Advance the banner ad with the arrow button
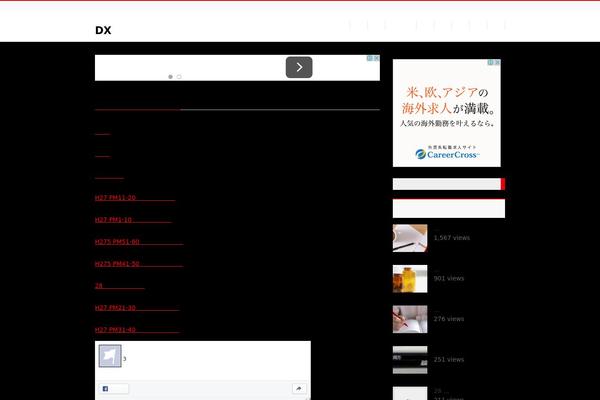This screenshot has height=400, width=600. click(299, 67)
